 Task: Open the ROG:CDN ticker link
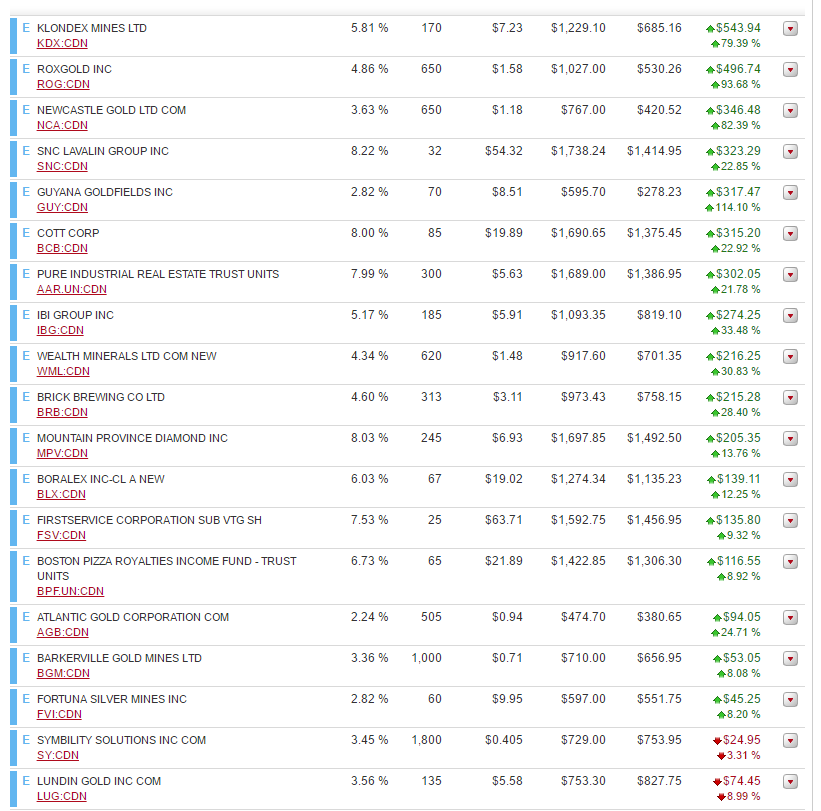(x=63, y=84)
